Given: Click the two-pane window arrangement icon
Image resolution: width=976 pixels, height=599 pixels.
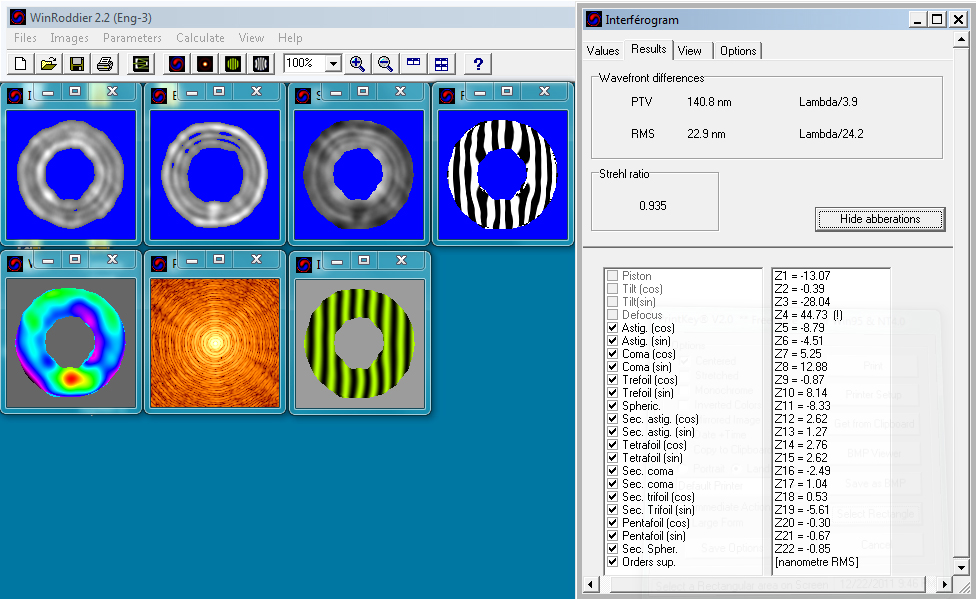Looking at the screenshot, I should [x=413, y=64].
